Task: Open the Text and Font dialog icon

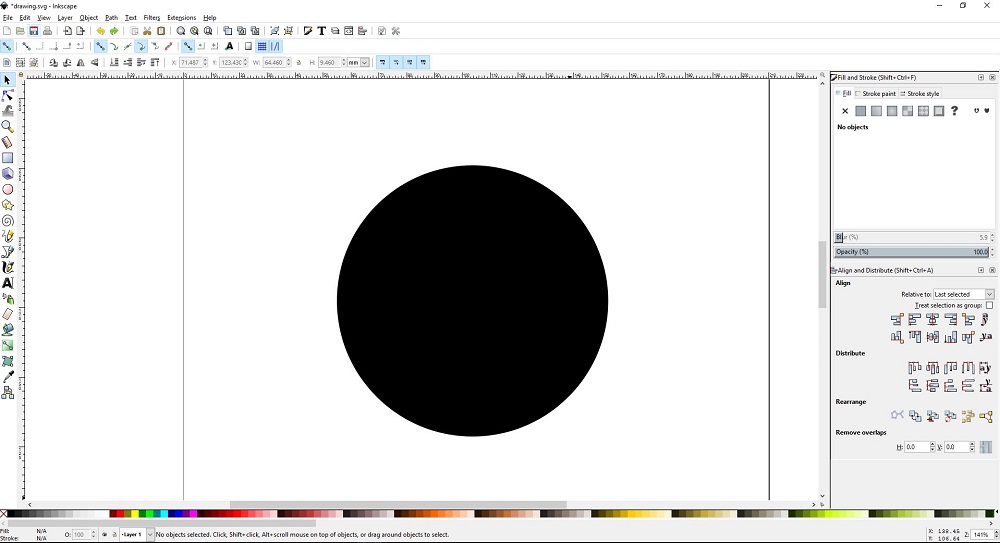Action: tap(321, 31)
